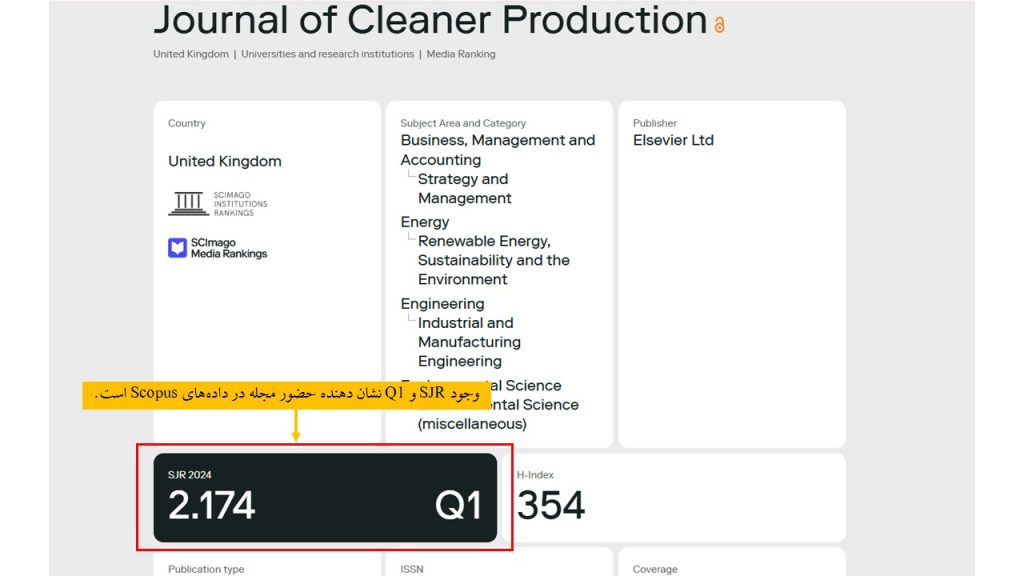The height and width of the screenshot is (576, 1024).
Task: Click United Kingdom in the Country card
Action: tap(225, 161)
